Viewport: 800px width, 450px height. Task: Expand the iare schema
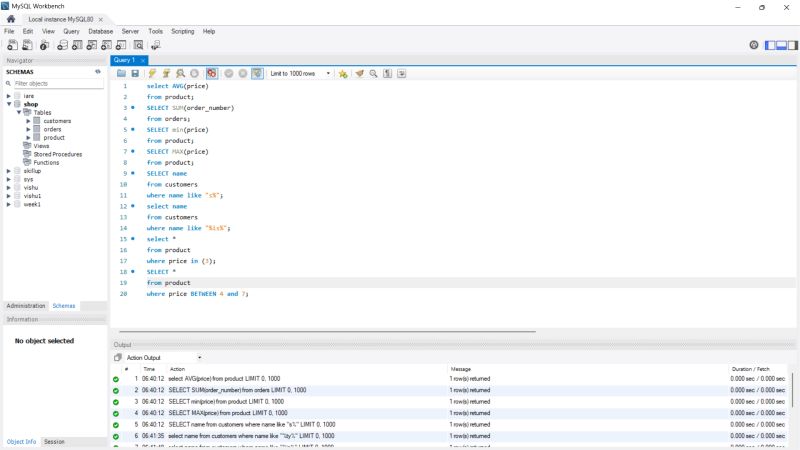(x=9, y=96)
